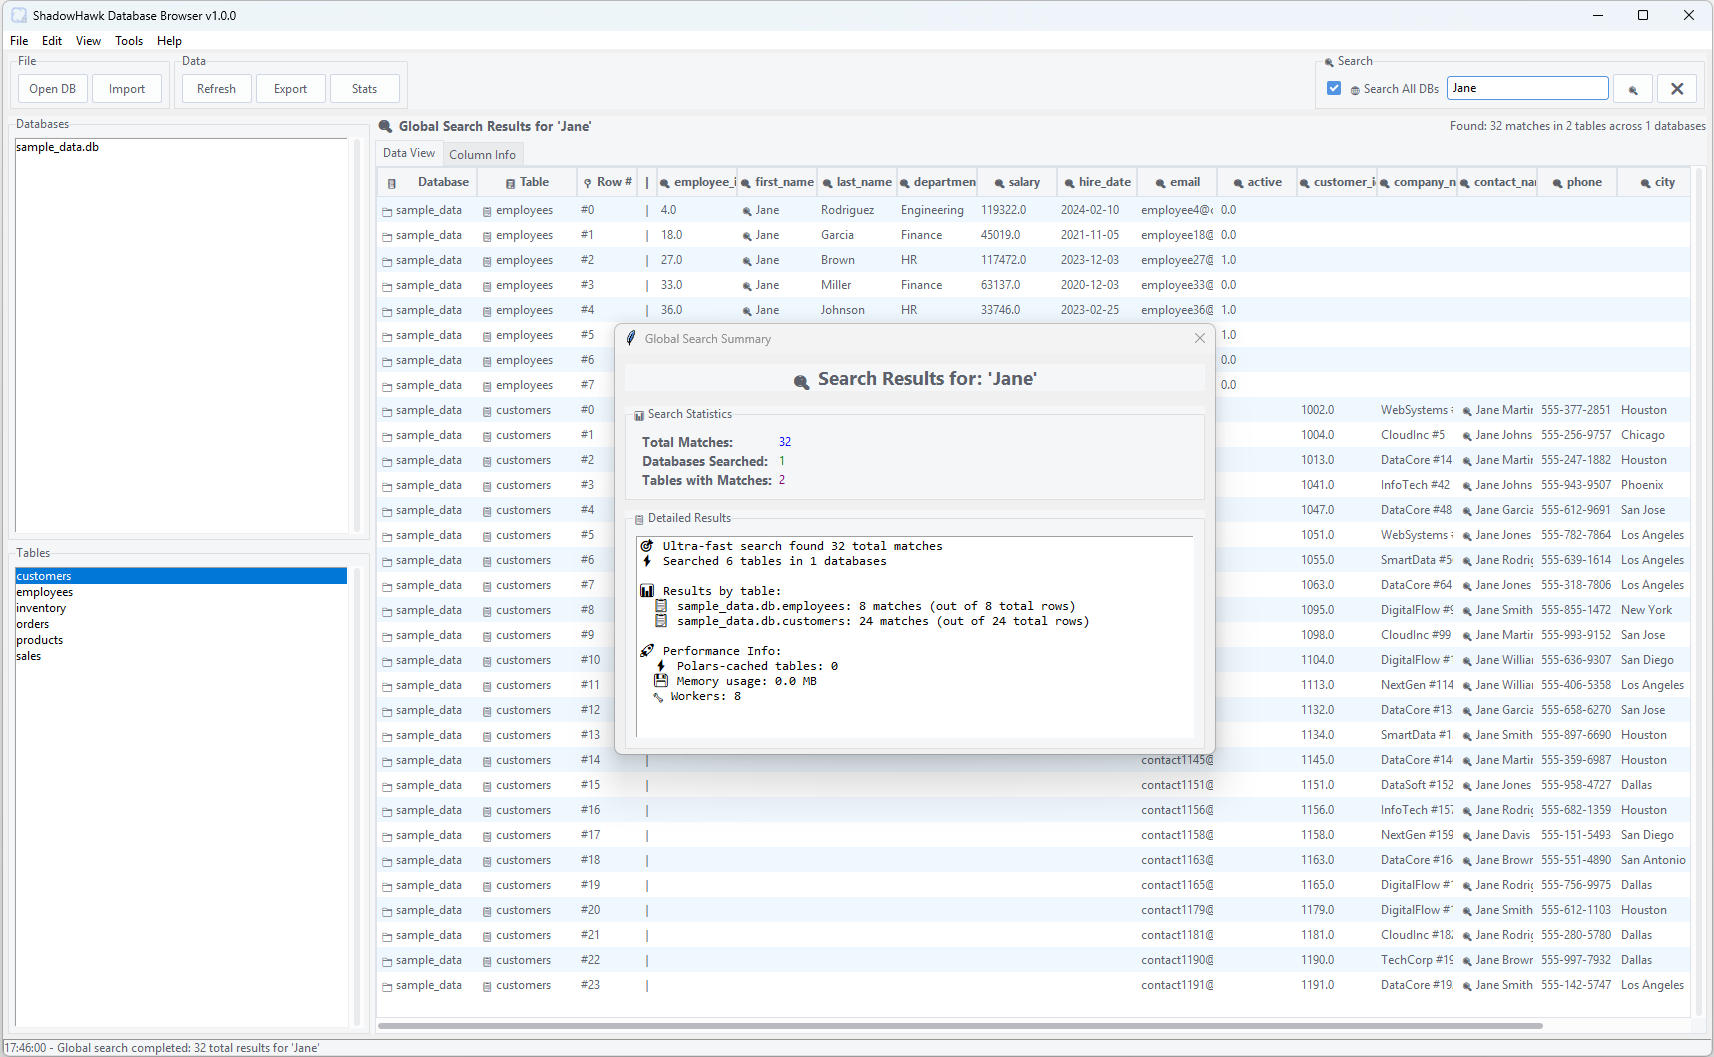Click the Rodriguez last name cell
The image size is (1714, 1057).
pos(857,210)
